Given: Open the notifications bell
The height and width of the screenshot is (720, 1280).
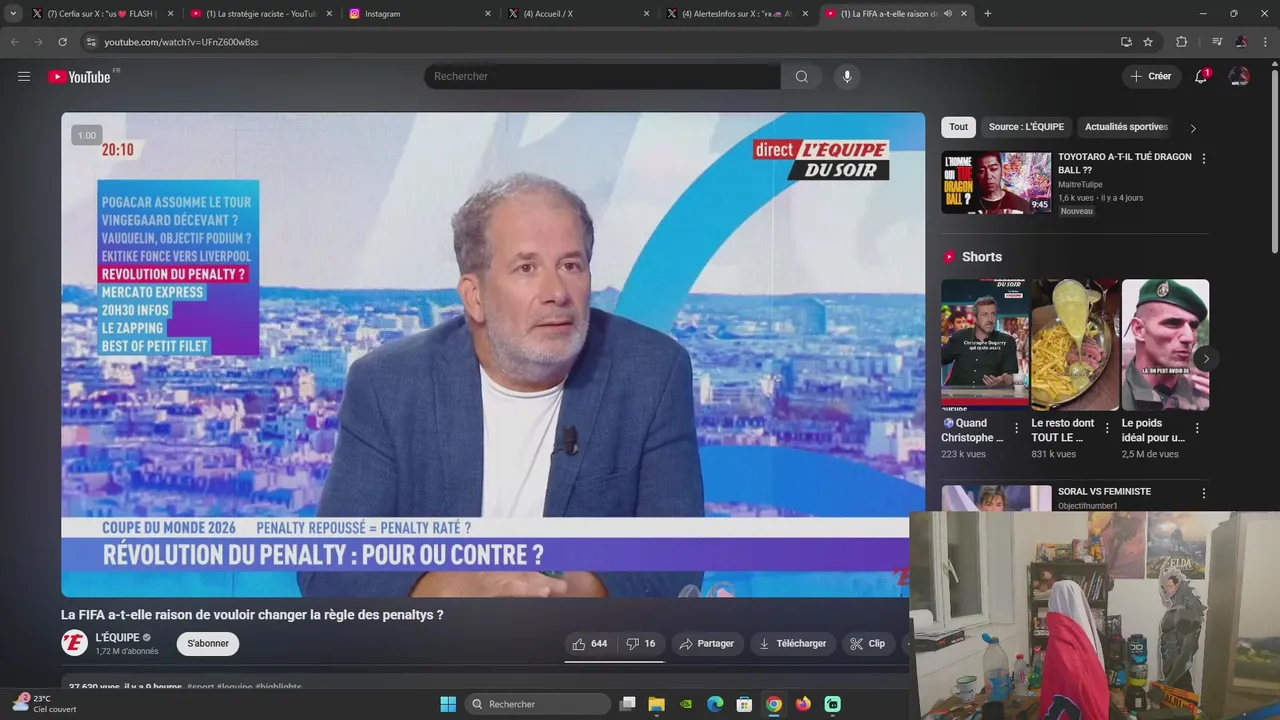Looking at the screenshot, I should coord(1201,76).
